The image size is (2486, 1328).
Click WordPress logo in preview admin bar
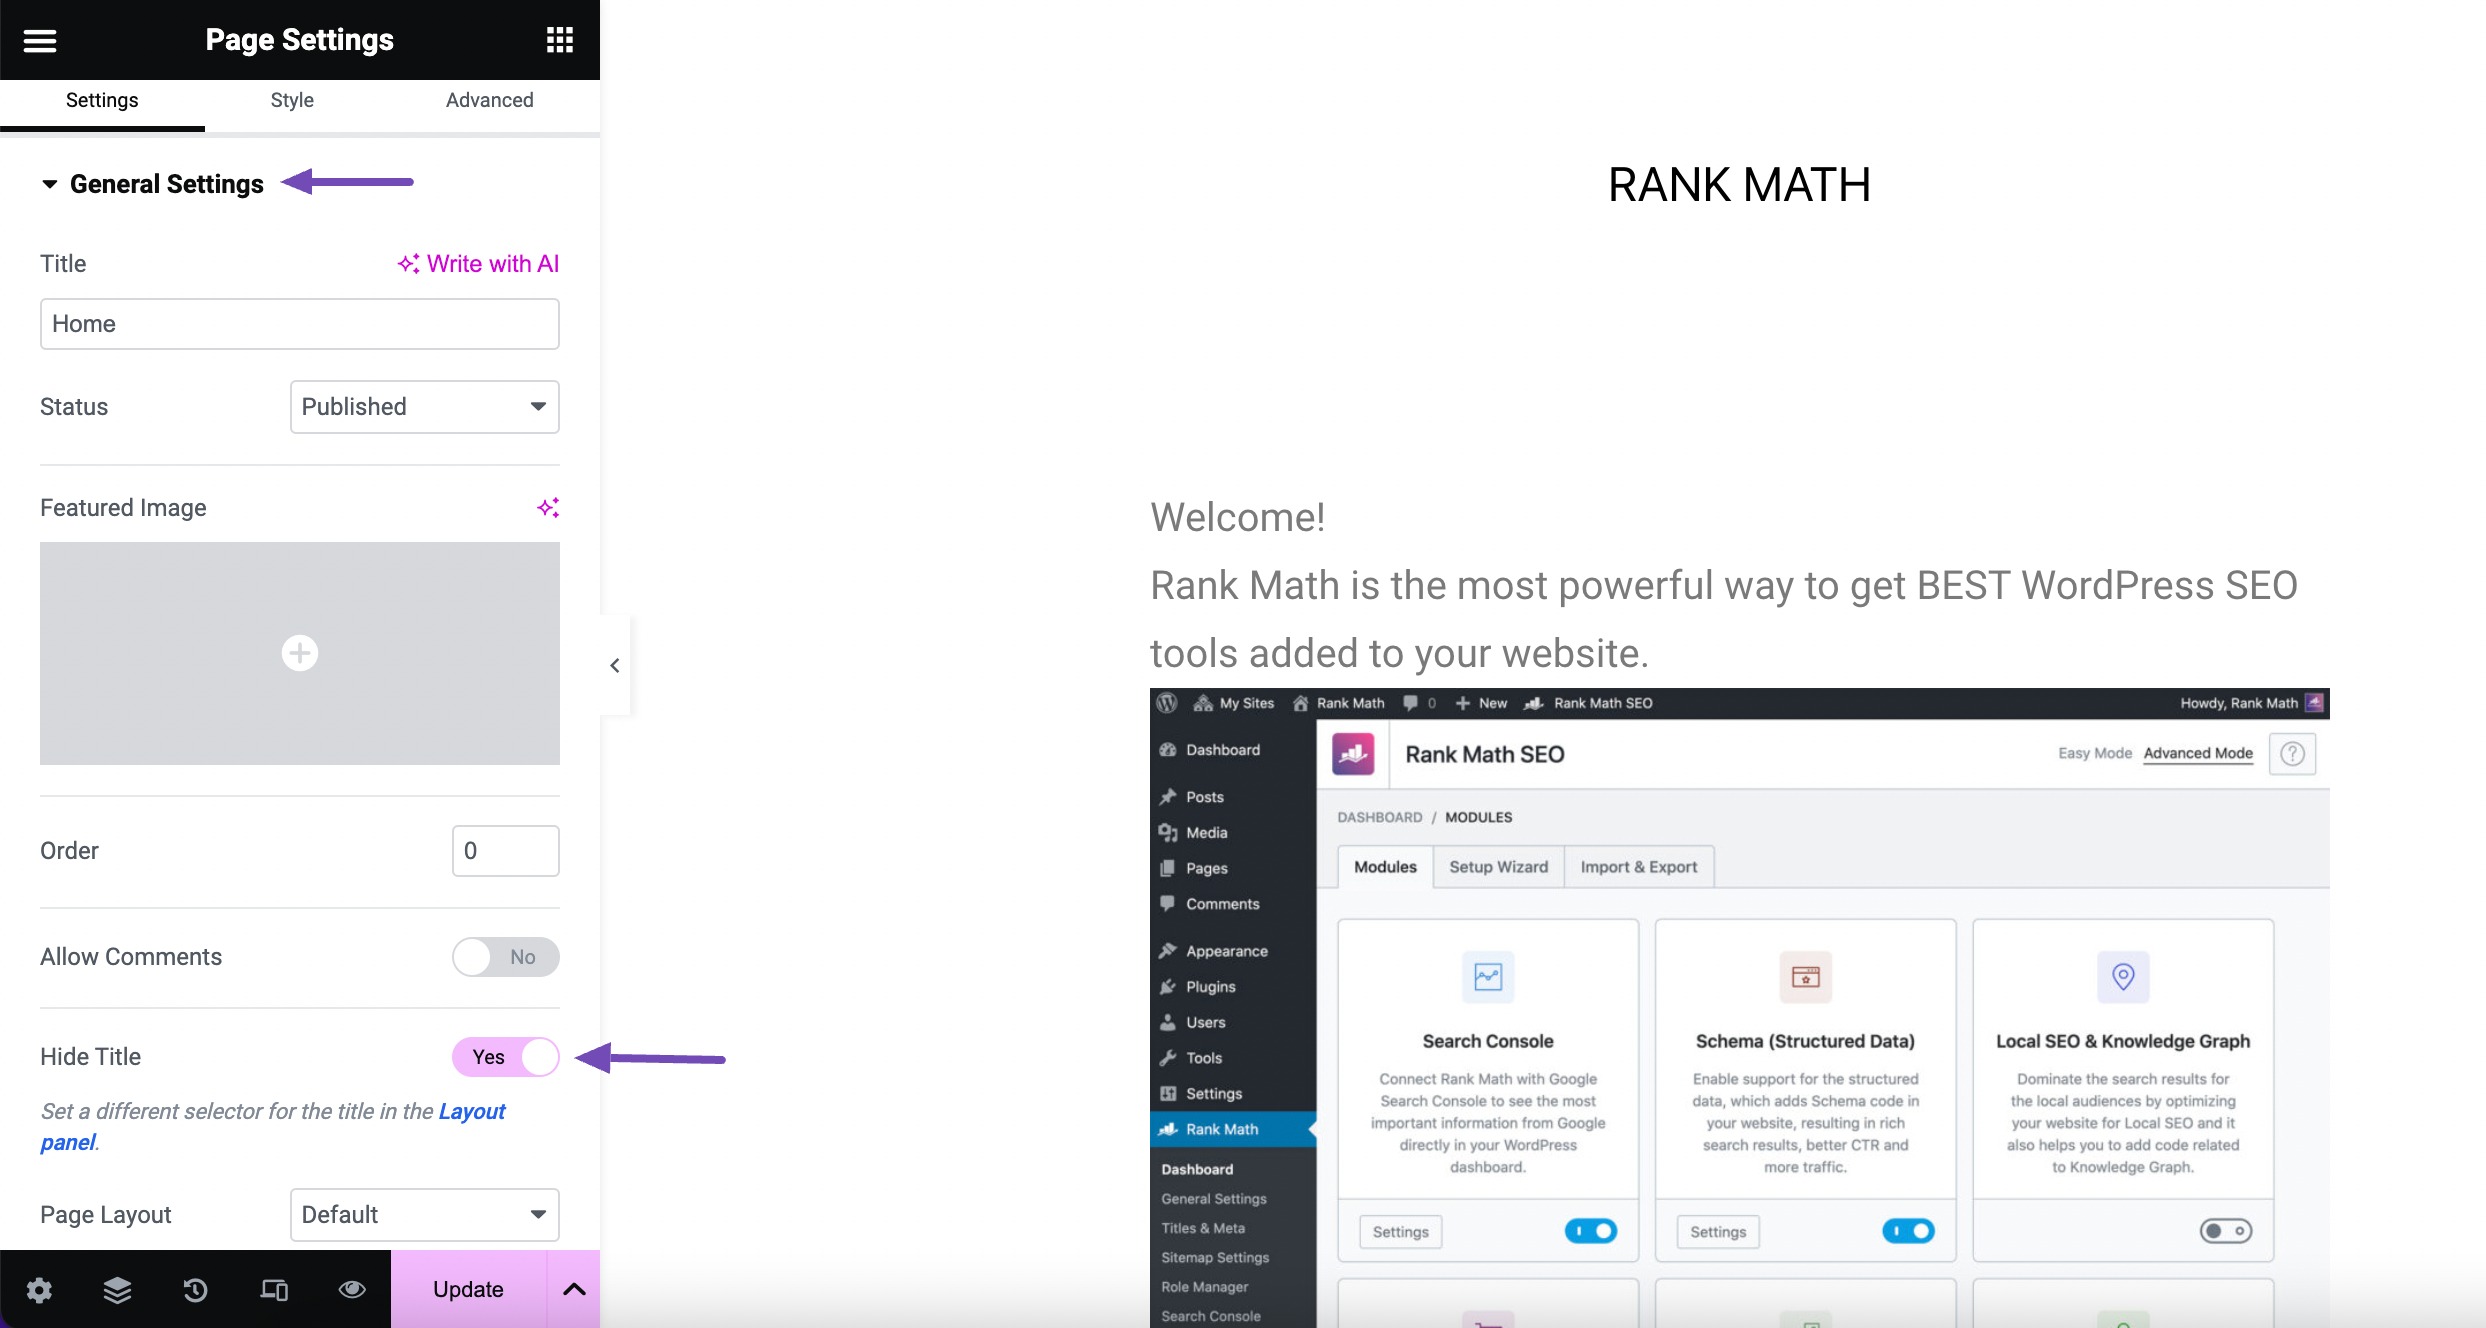click(x=1167, y=703)
